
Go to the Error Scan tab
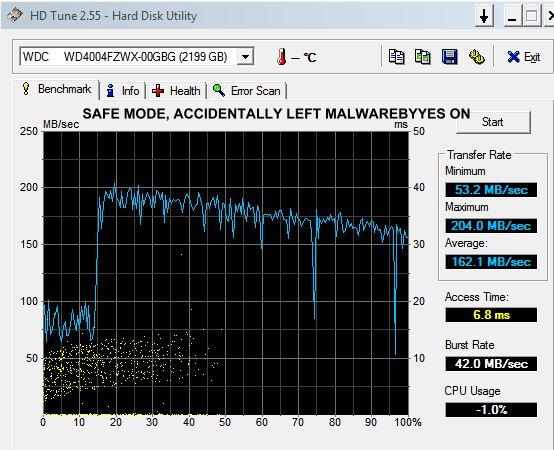247,91
